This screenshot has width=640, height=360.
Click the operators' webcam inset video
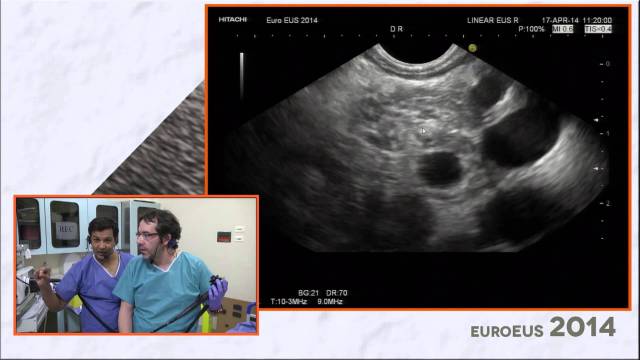tap(136, 265)
